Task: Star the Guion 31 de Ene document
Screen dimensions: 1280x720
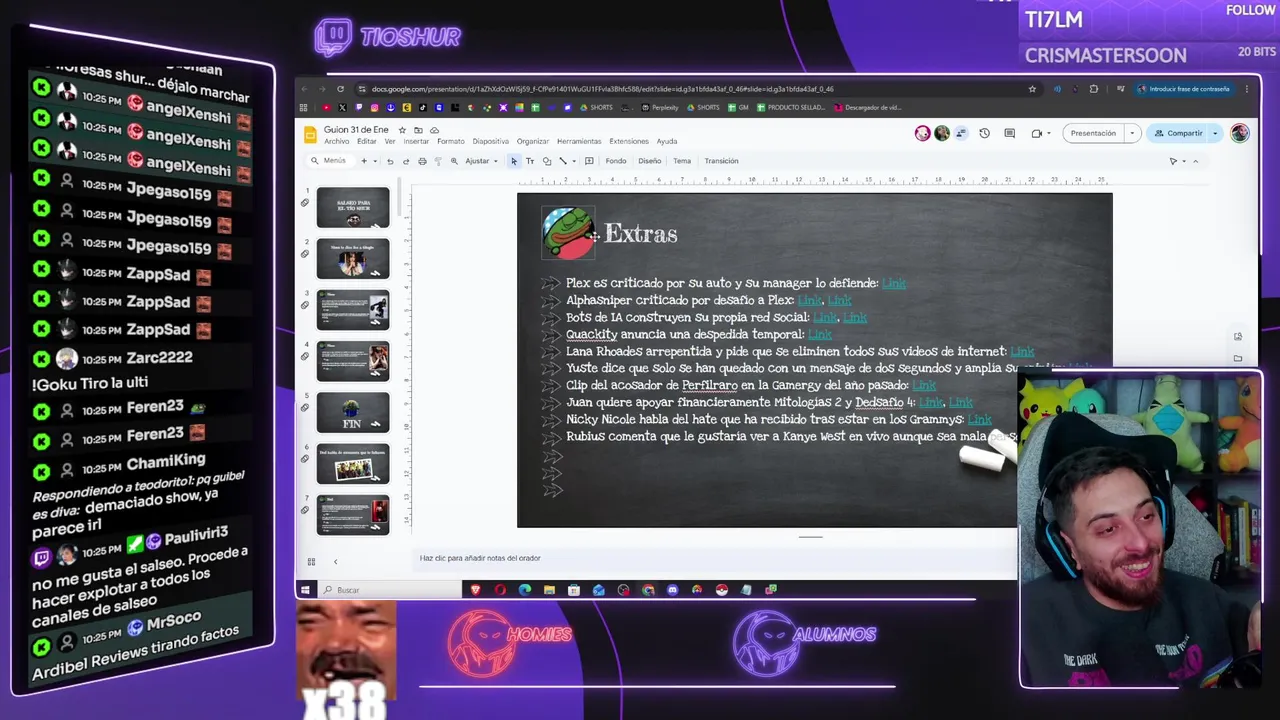Action: click(402, 130)
